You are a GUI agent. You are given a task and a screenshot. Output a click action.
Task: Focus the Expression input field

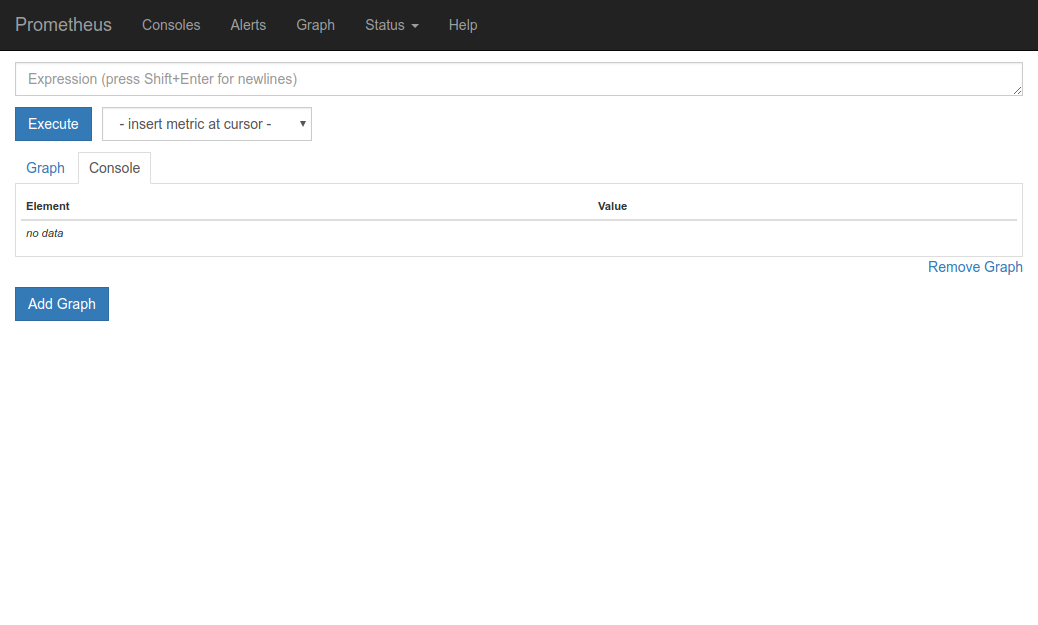(x=519, y=79)
